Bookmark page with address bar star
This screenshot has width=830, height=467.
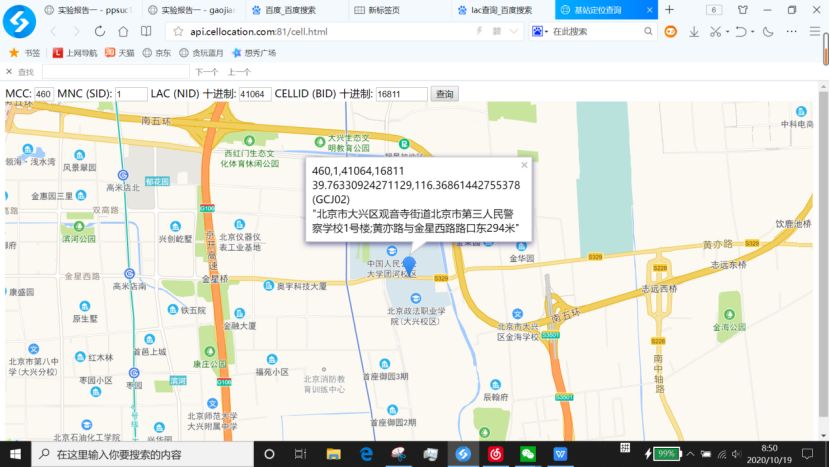tap(178, 32)
